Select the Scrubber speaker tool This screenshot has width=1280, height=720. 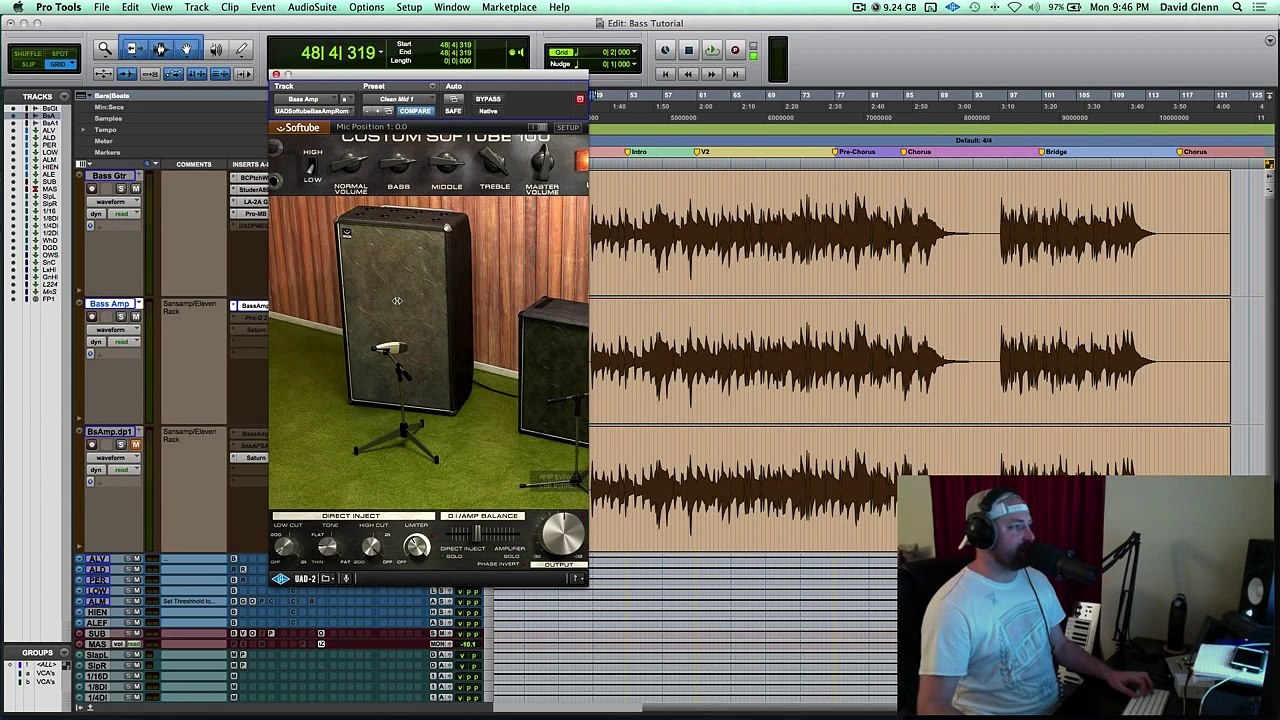tap(216, 49)
